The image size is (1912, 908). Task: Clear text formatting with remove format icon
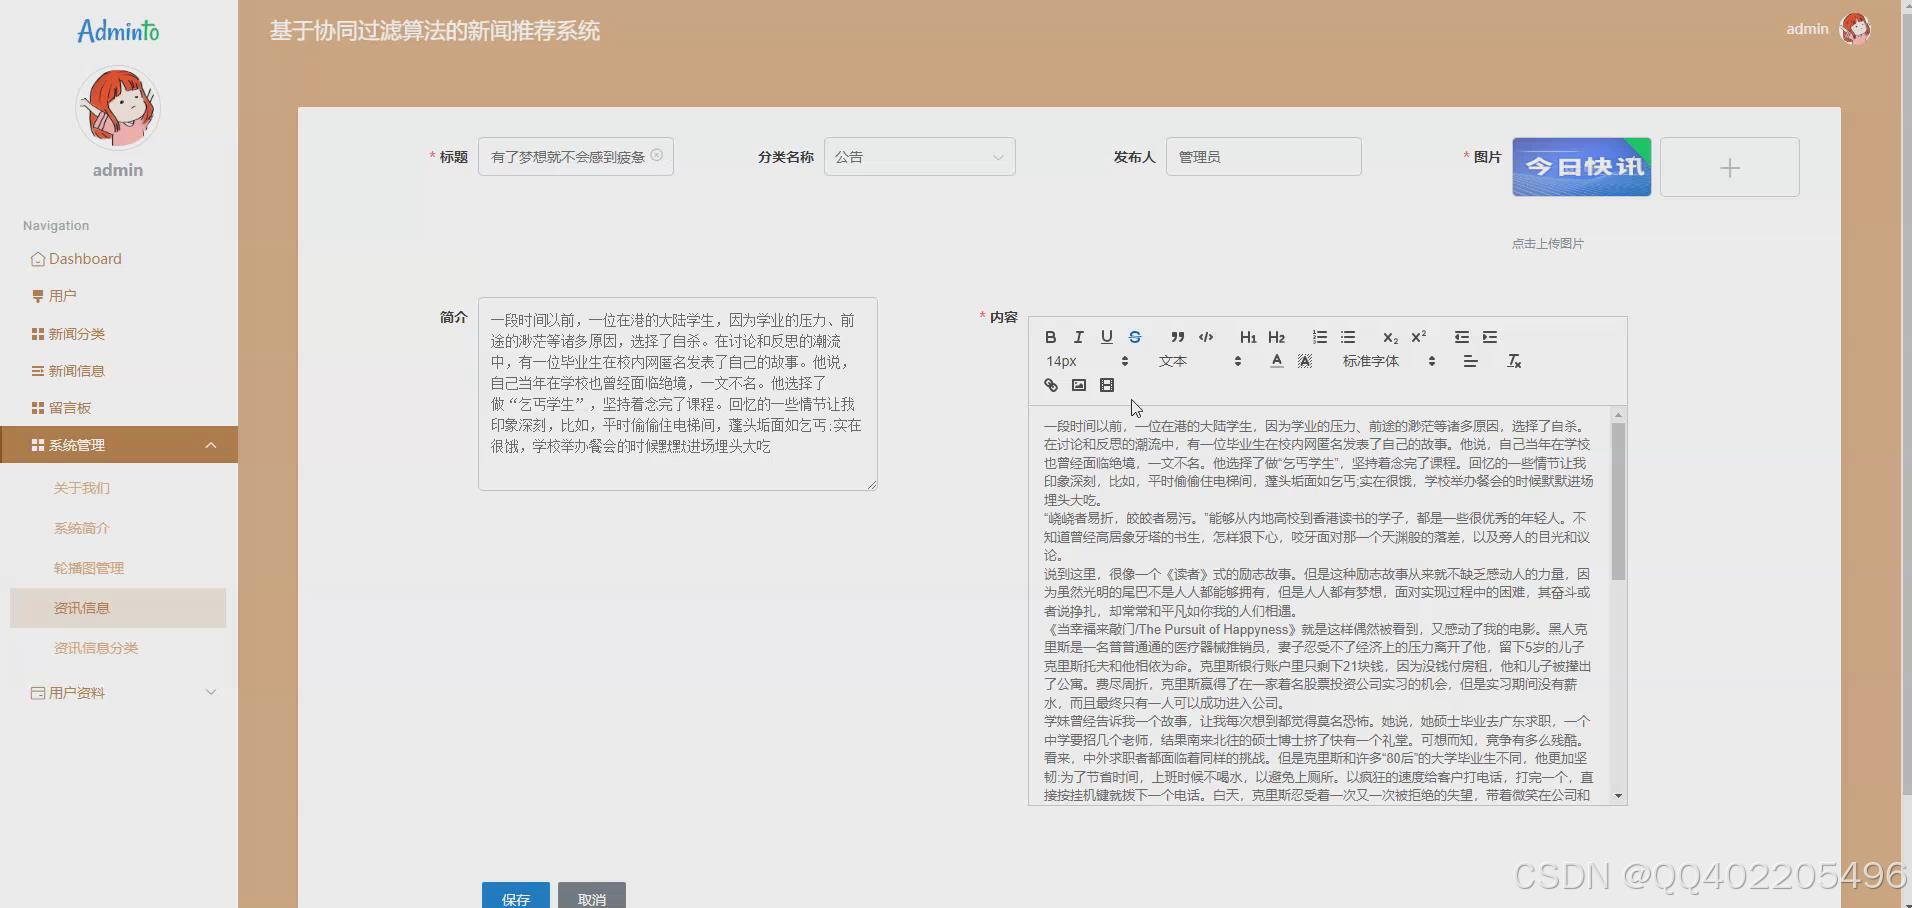pyautogui.click(x=1514, y=361)
